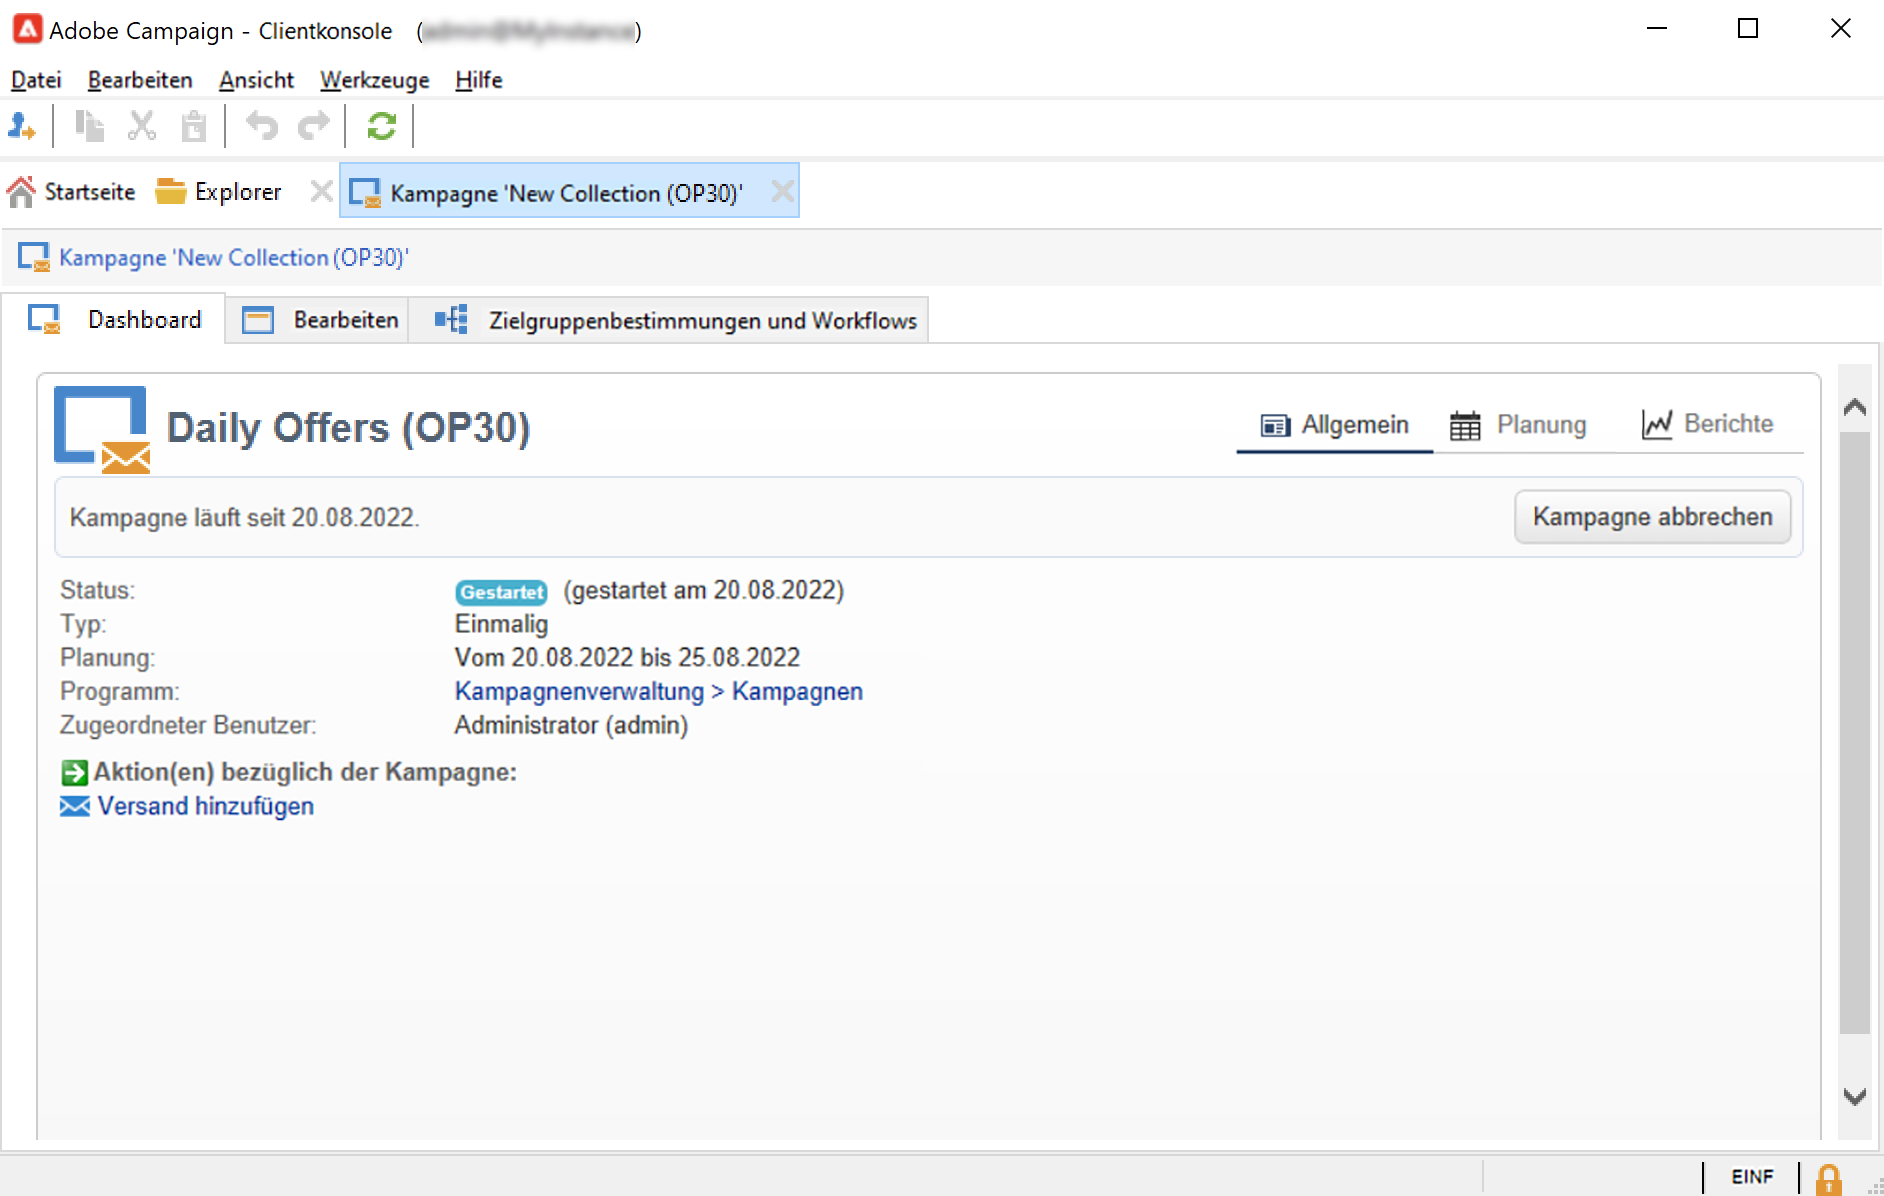Viewport: 1884px width, 1196px height.
Task: Click the vertical scrollbar thumb
Action: 1855,732
